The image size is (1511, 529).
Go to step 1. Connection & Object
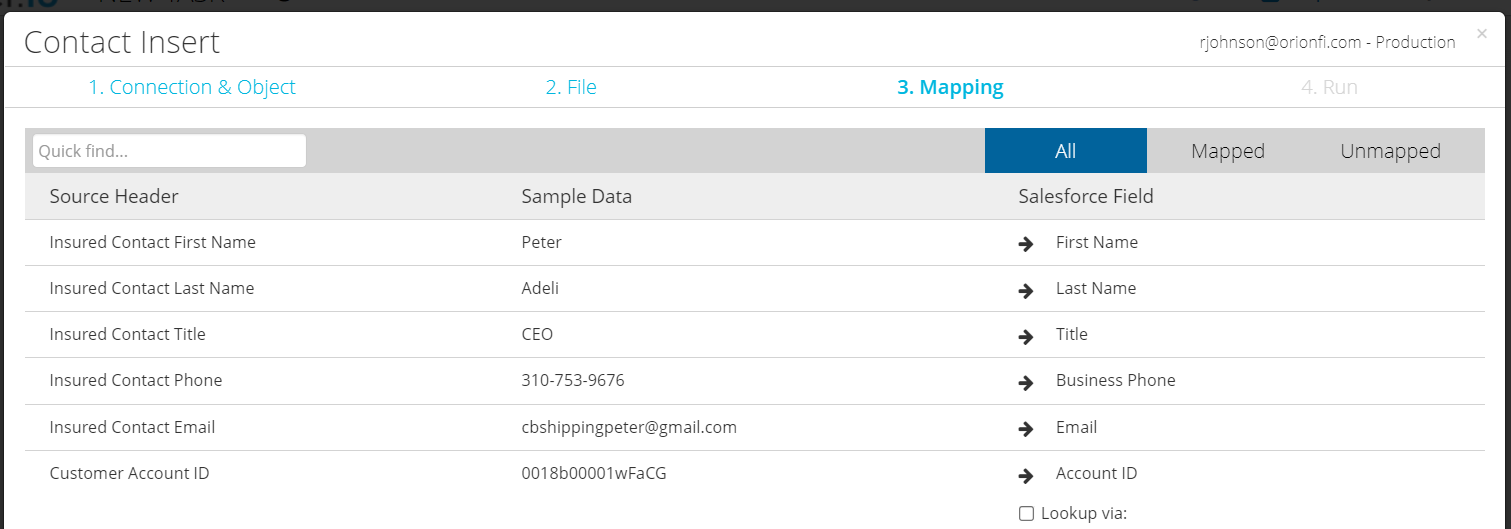coord(192,87)
